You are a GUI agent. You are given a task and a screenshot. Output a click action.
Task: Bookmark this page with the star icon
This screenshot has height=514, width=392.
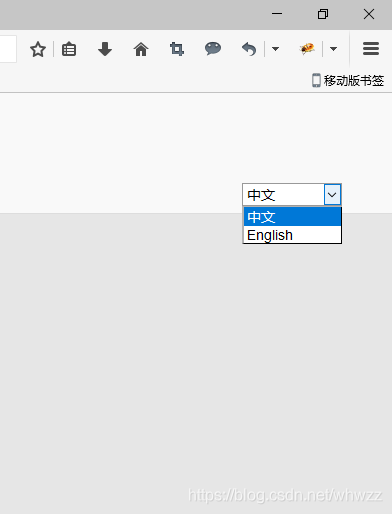(x=38, y=49)
